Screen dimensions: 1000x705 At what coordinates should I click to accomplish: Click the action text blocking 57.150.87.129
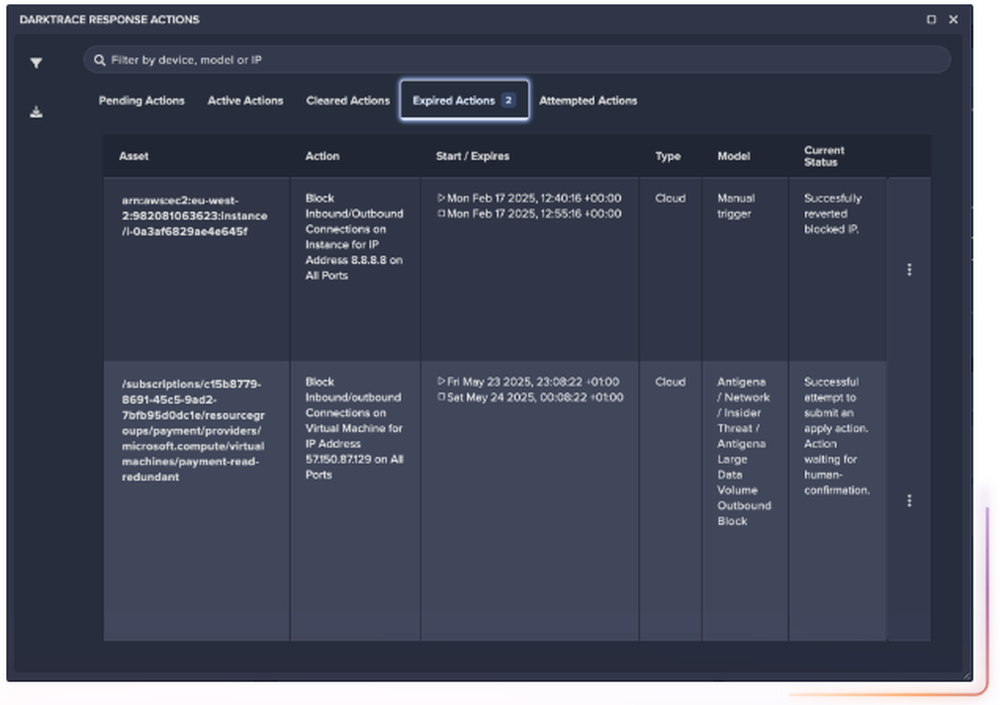[x=354, y=428]
